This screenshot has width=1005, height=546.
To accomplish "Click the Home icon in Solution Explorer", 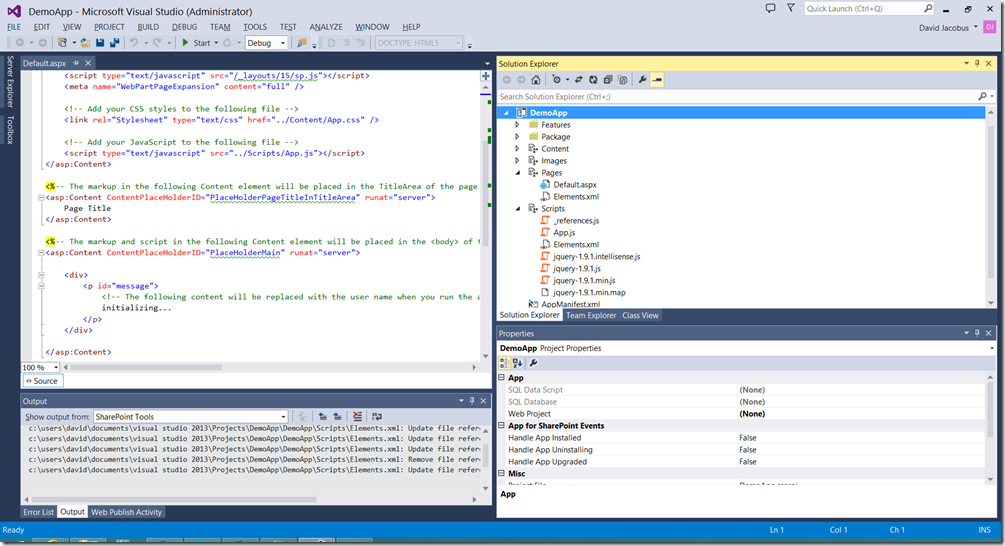I will (536, 79).
